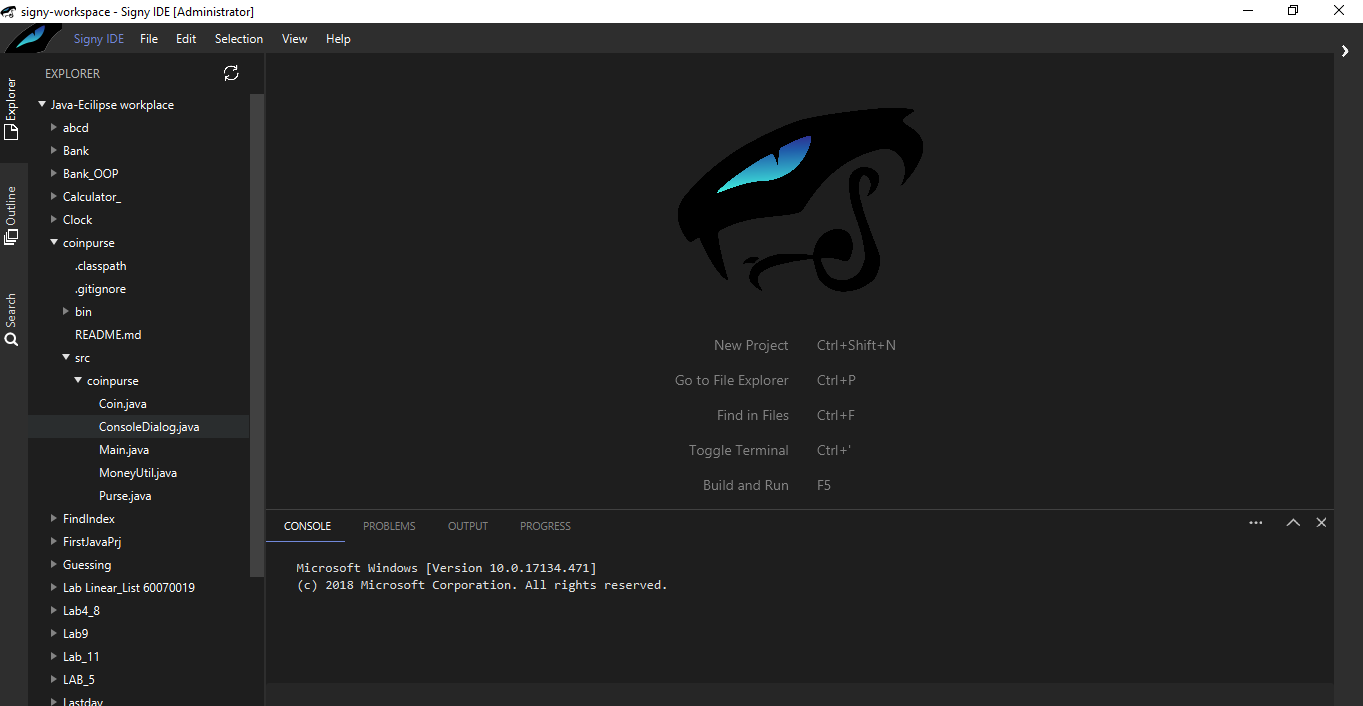Screen dimensions: 1363x706
Task: Open the console panel more options menu
Action: tap(1256, 523)
